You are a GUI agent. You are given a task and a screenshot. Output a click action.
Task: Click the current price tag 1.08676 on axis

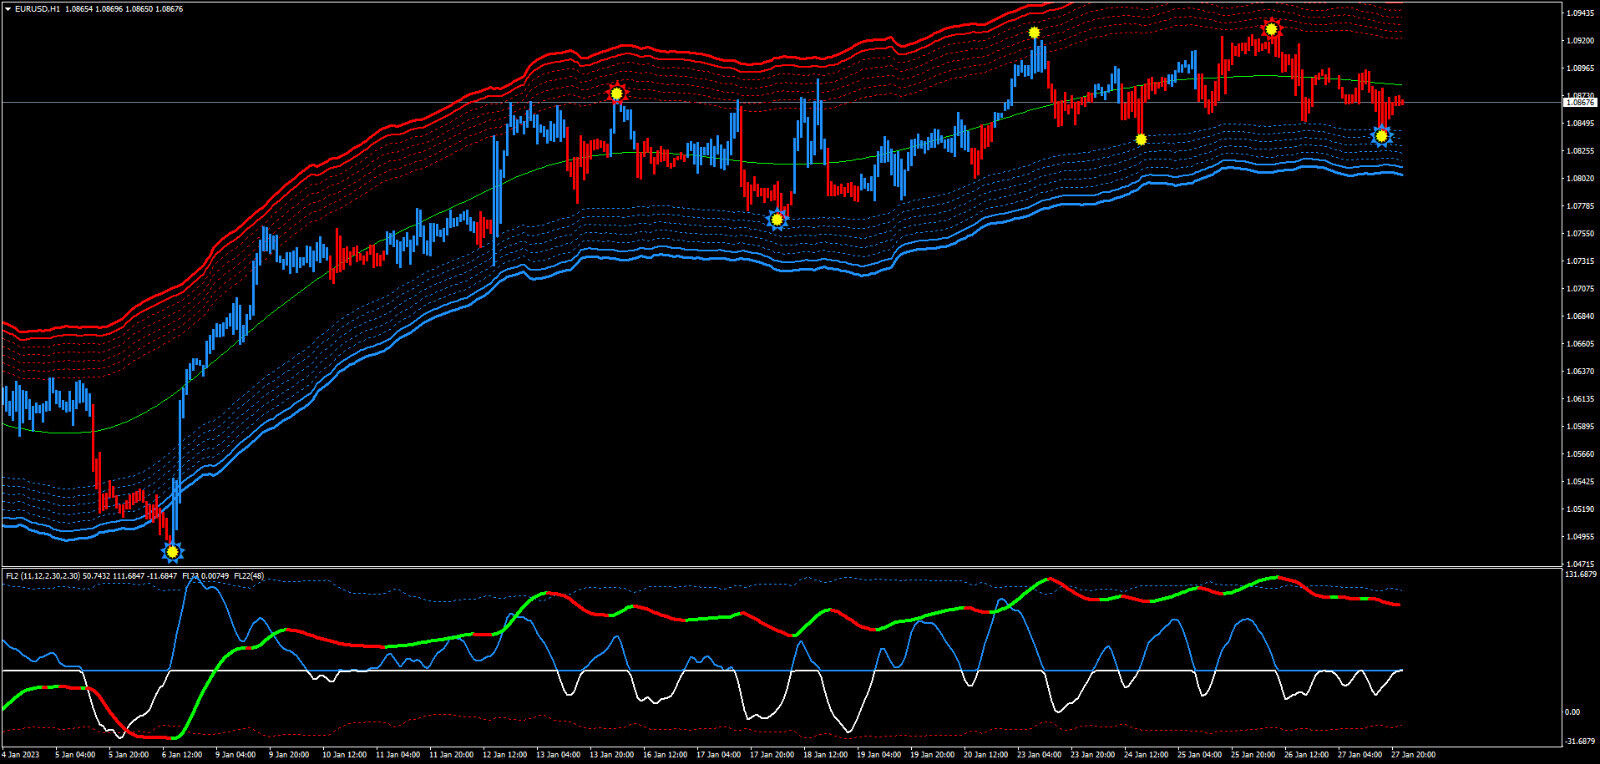pyautogui.click(x=1580, y=102)
